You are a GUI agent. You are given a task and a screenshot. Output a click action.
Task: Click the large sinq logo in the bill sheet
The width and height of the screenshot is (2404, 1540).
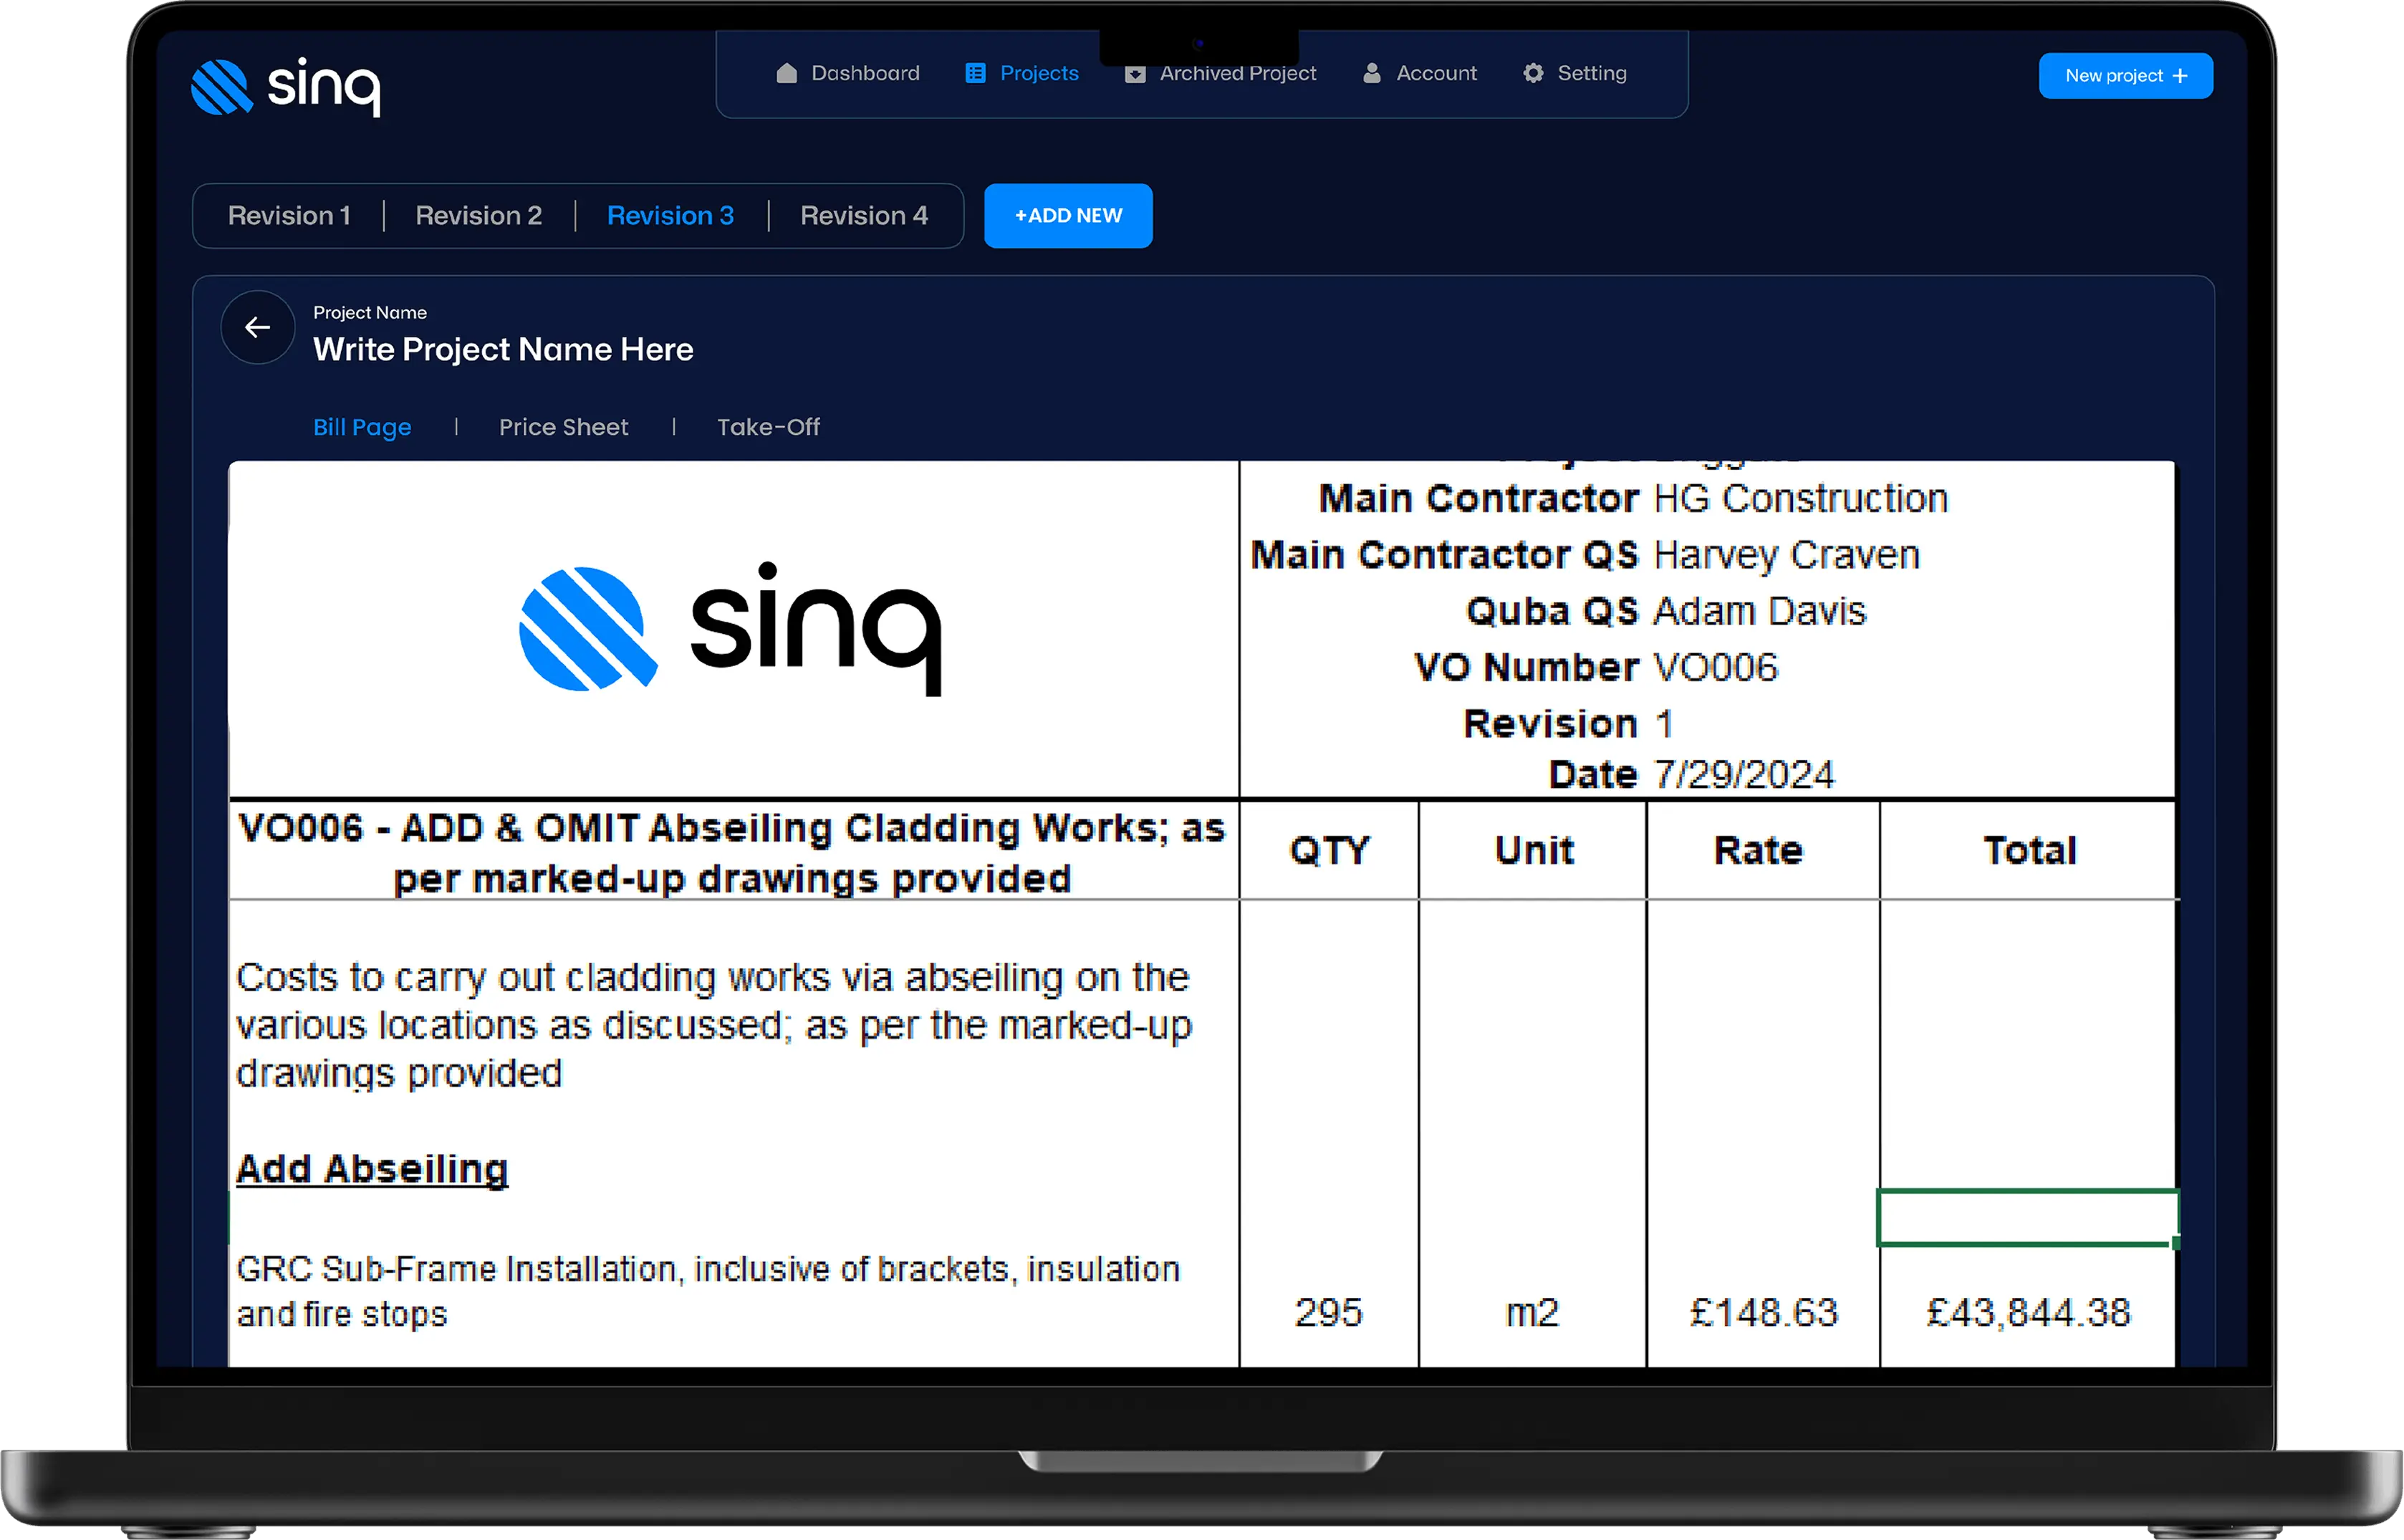(x=730, y=628)
